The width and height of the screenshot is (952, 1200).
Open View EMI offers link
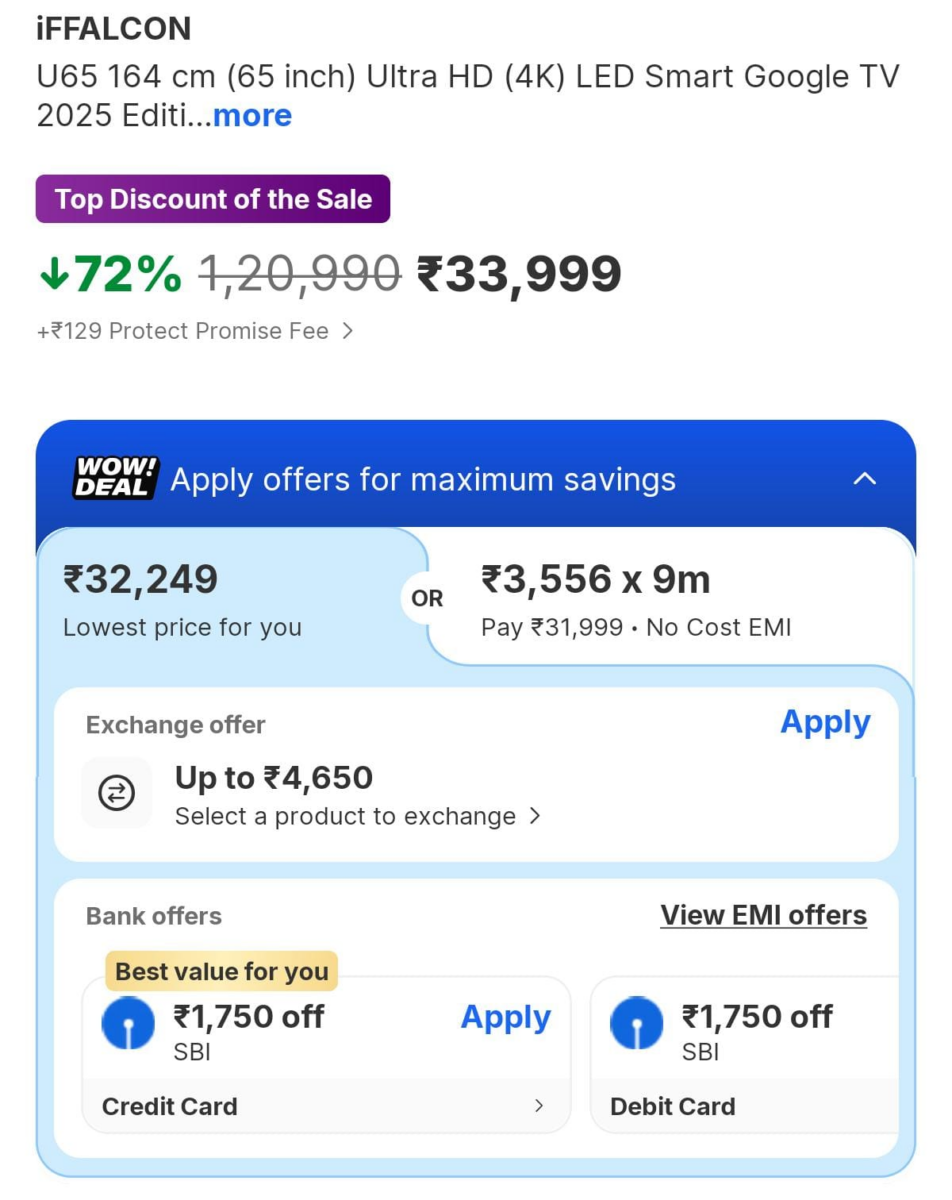[x=763, y=915]
